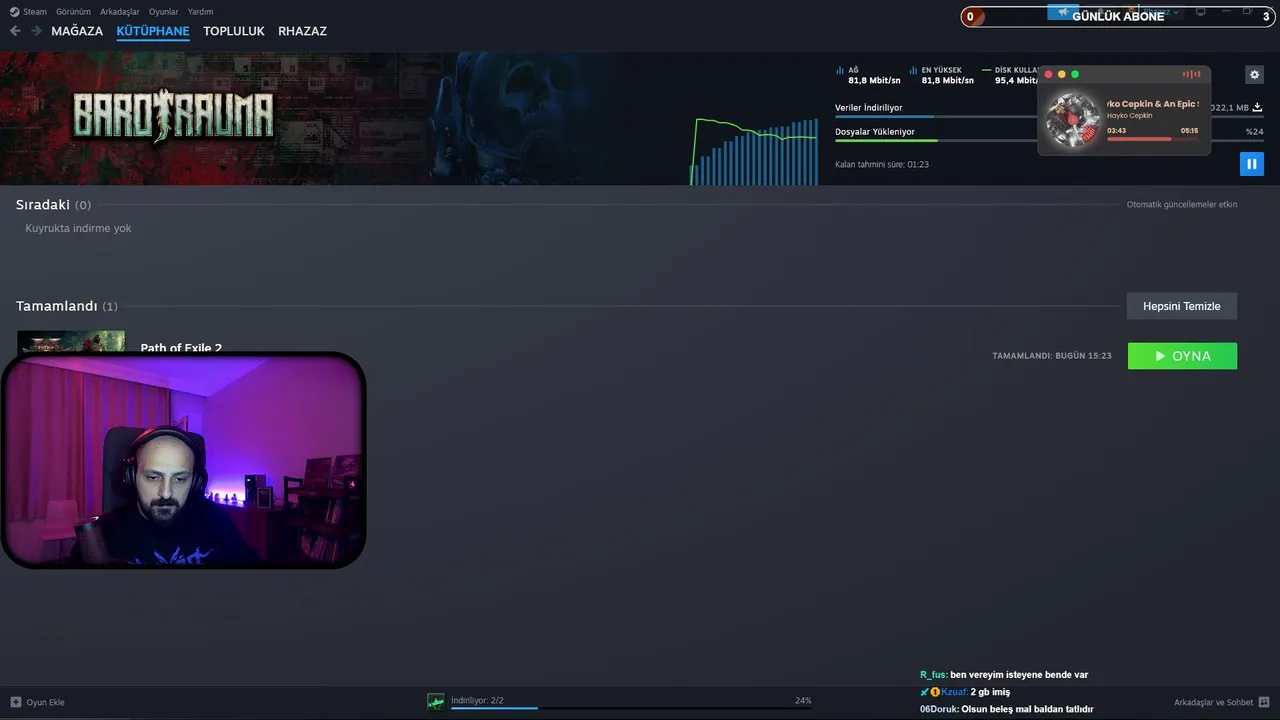
Task: Click the download speed graph
Action: point(754,151)
